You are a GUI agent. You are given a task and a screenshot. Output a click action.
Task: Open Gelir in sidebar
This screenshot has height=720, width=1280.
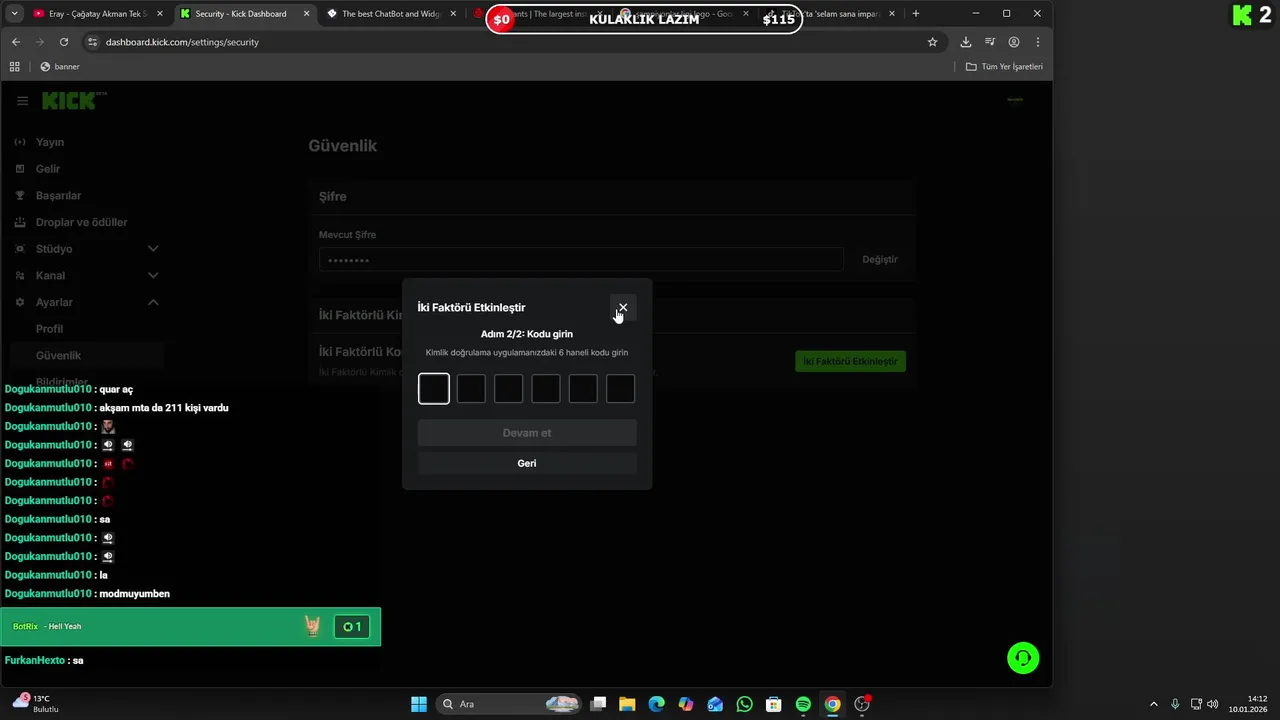coord(48,169)
